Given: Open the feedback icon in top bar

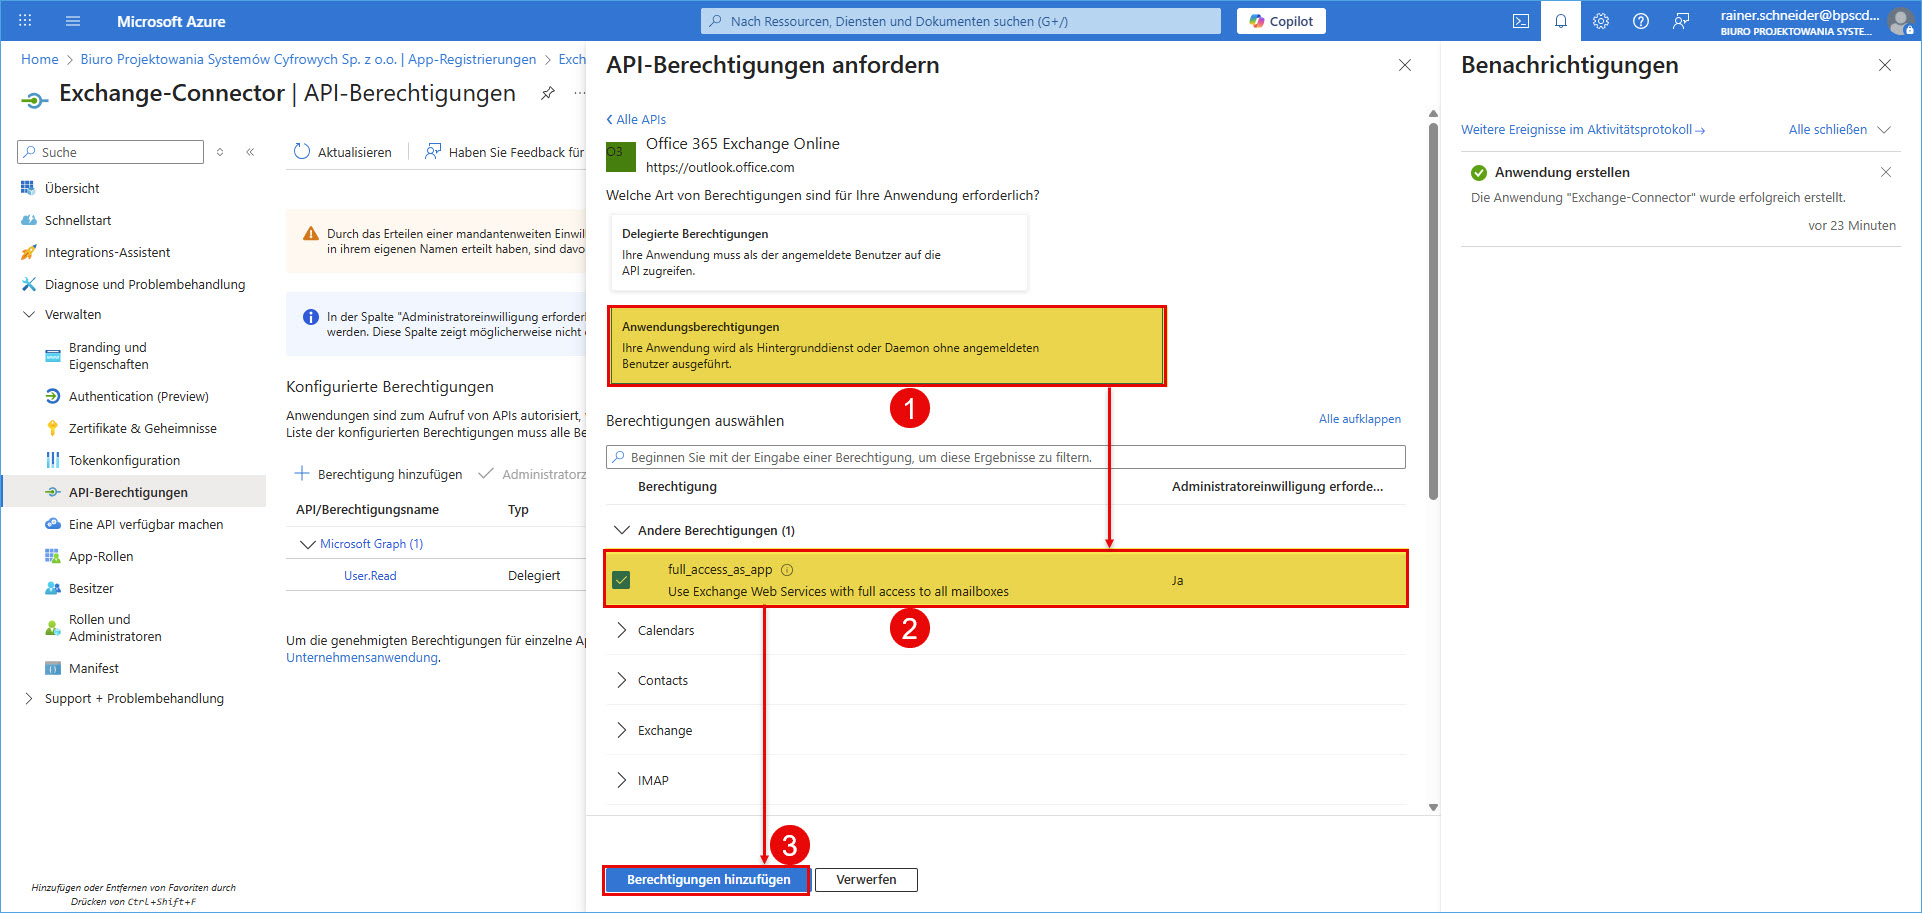Looking at the screenshot, I should (1681, 21).
